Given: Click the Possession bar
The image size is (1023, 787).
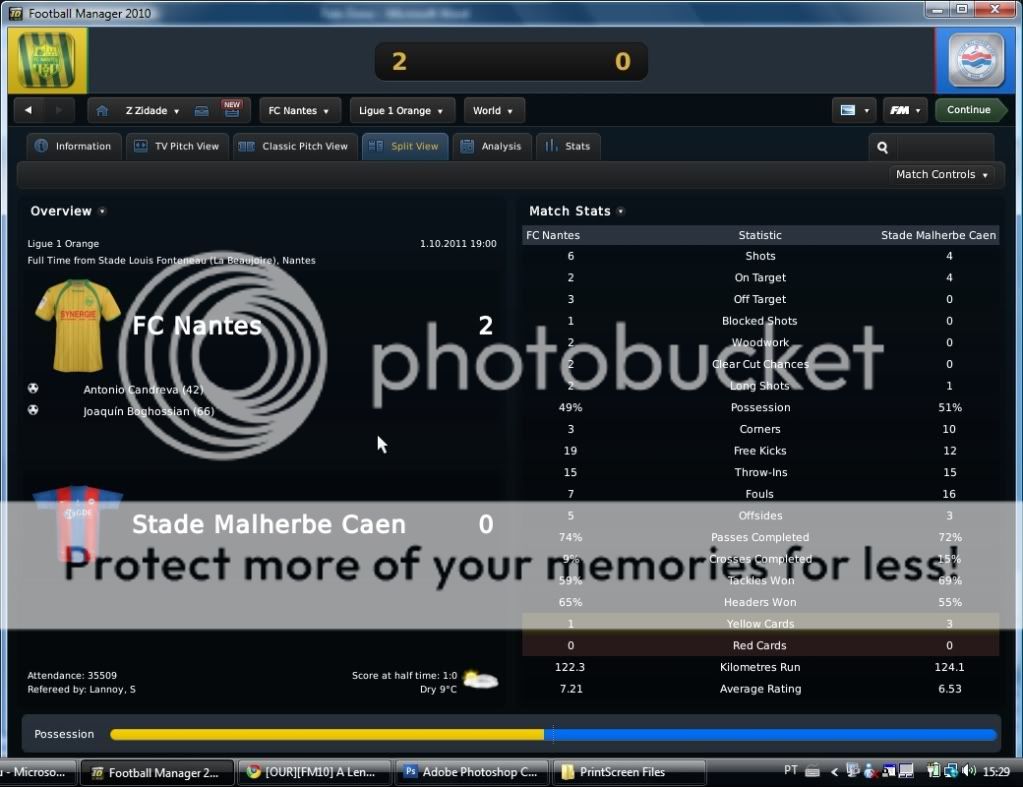Looking at the screenshot, I should pos(553,735).
